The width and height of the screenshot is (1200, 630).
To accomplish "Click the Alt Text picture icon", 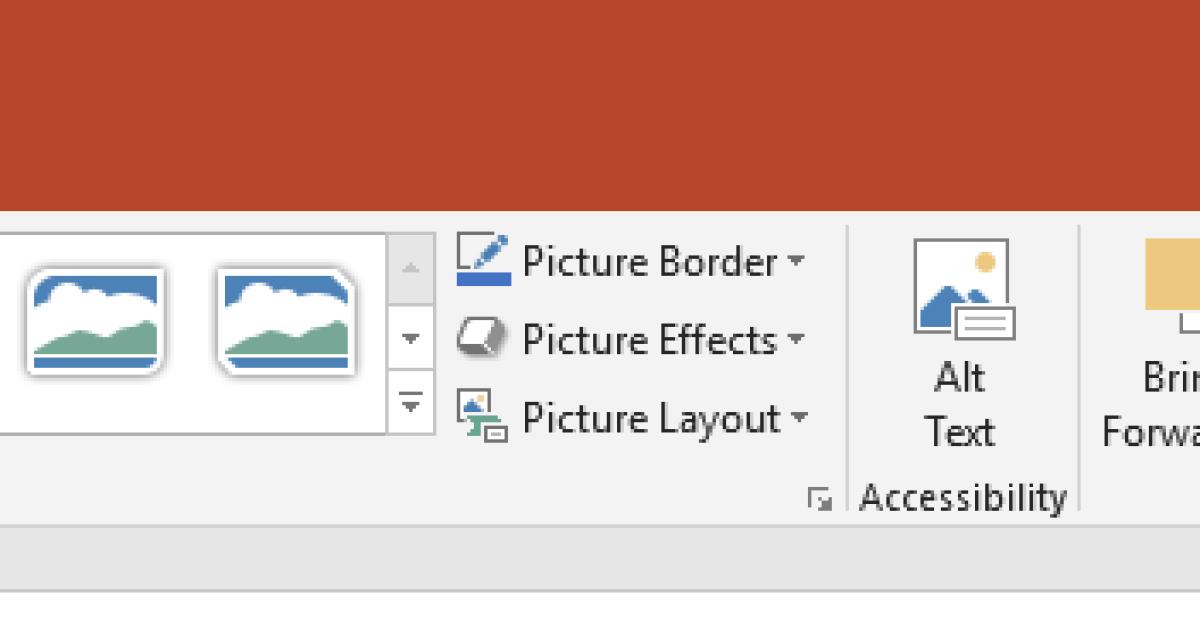I will click(x=961, y=290).
